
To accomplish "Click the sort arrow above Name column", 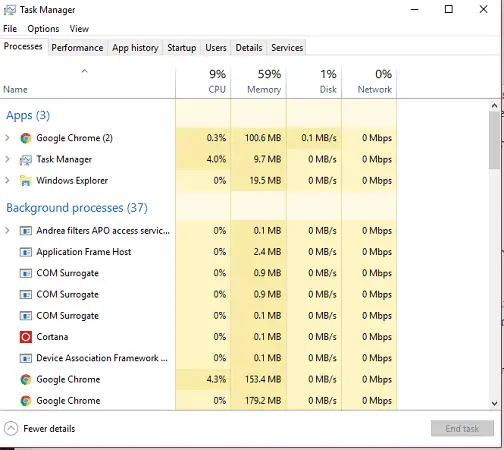I will pyautogui.click(x=85, y=71).
